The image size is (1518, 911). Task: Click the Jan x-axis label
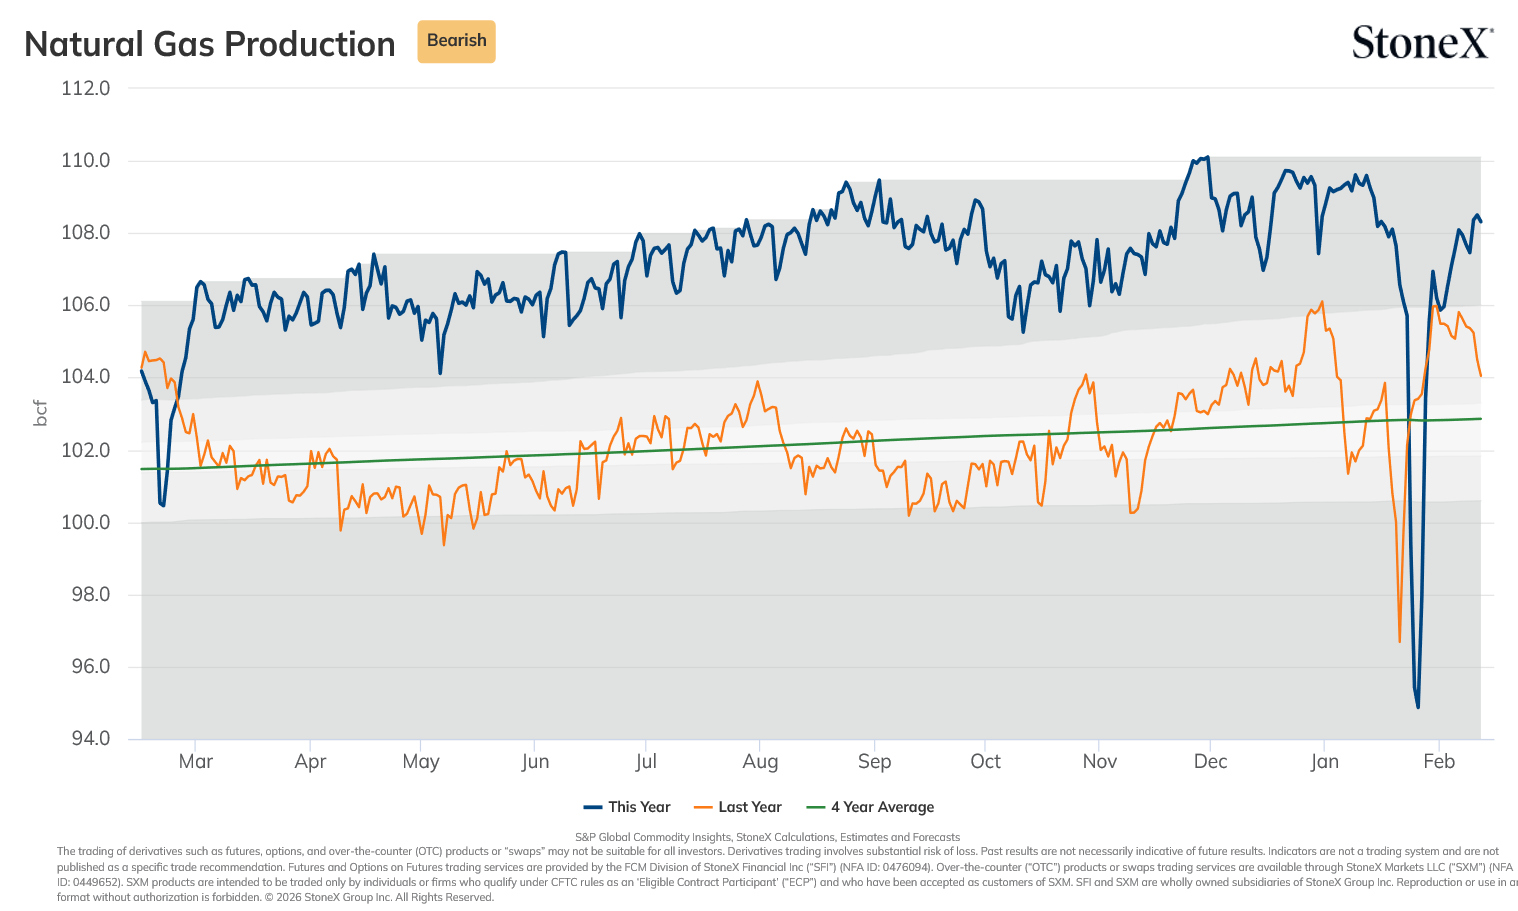[x=1324, y=761]
